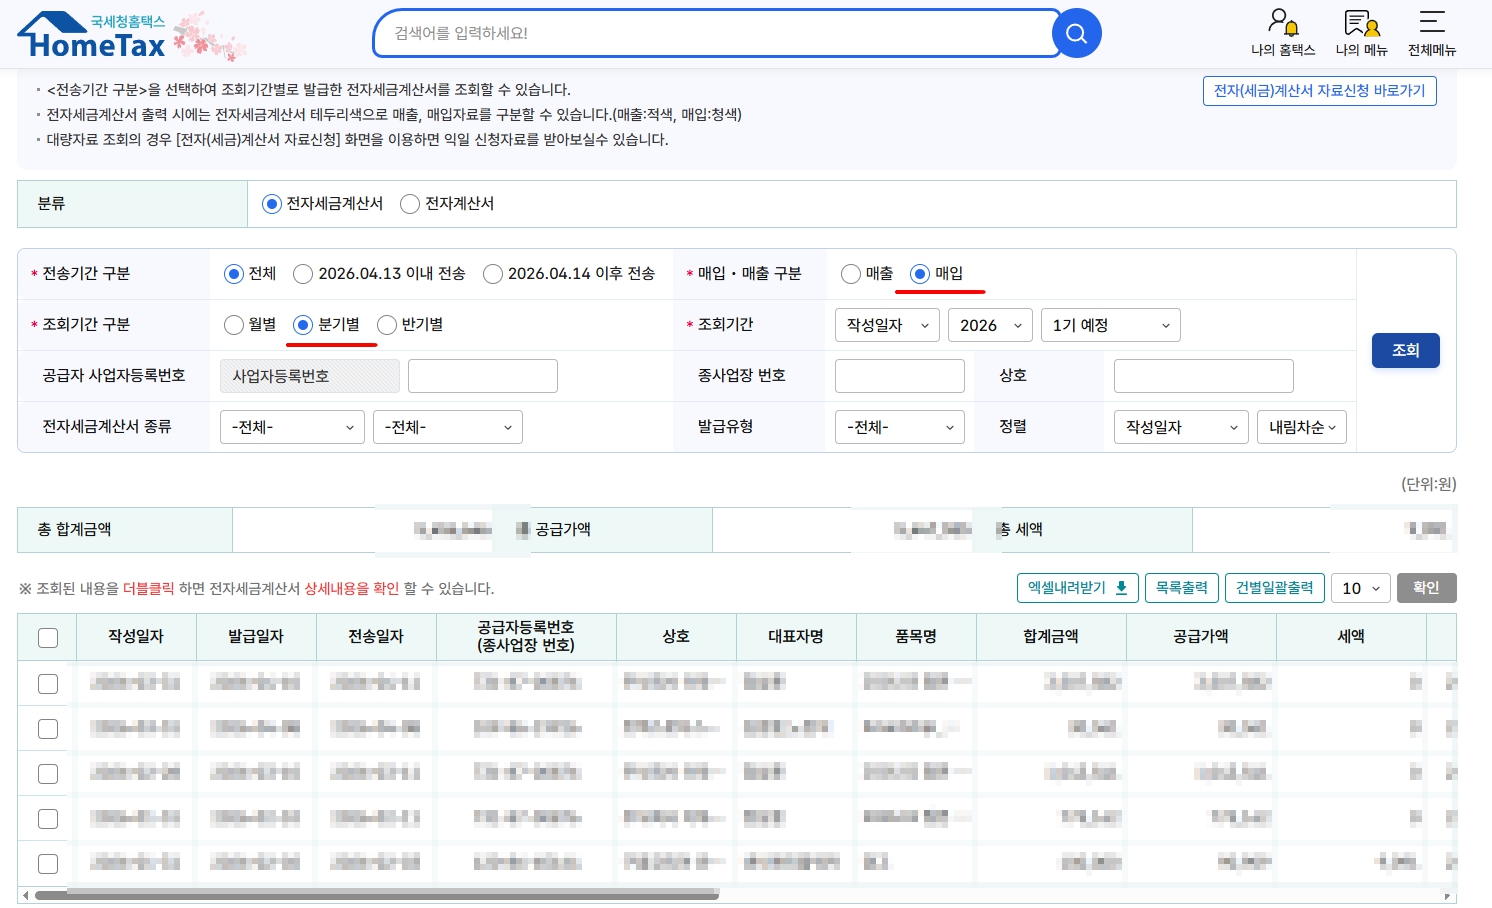The image size is (1492, 908).
Task: Click the 대표자명 column header
Action: pos(796,637)
